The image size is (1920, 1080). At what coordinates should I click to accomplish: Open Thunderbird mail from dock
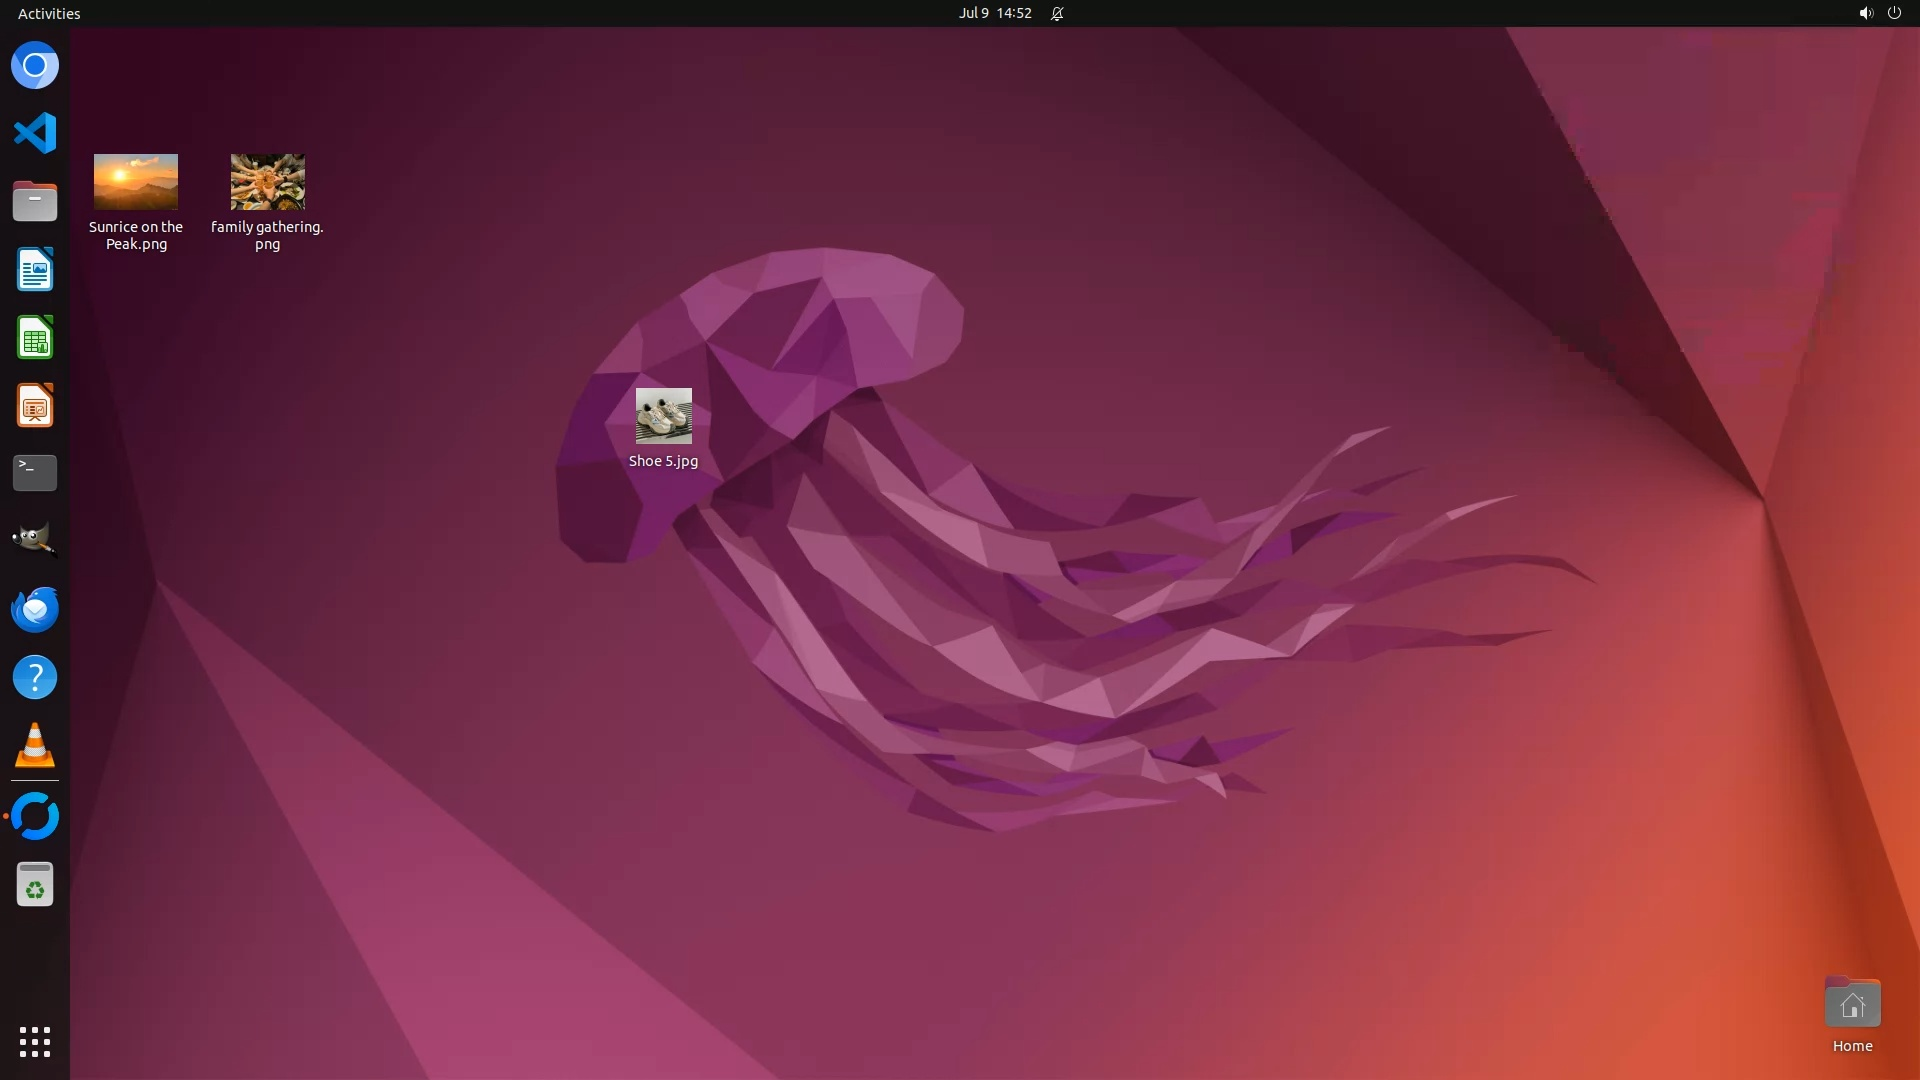pyautogui.click(x=35, y=609)
